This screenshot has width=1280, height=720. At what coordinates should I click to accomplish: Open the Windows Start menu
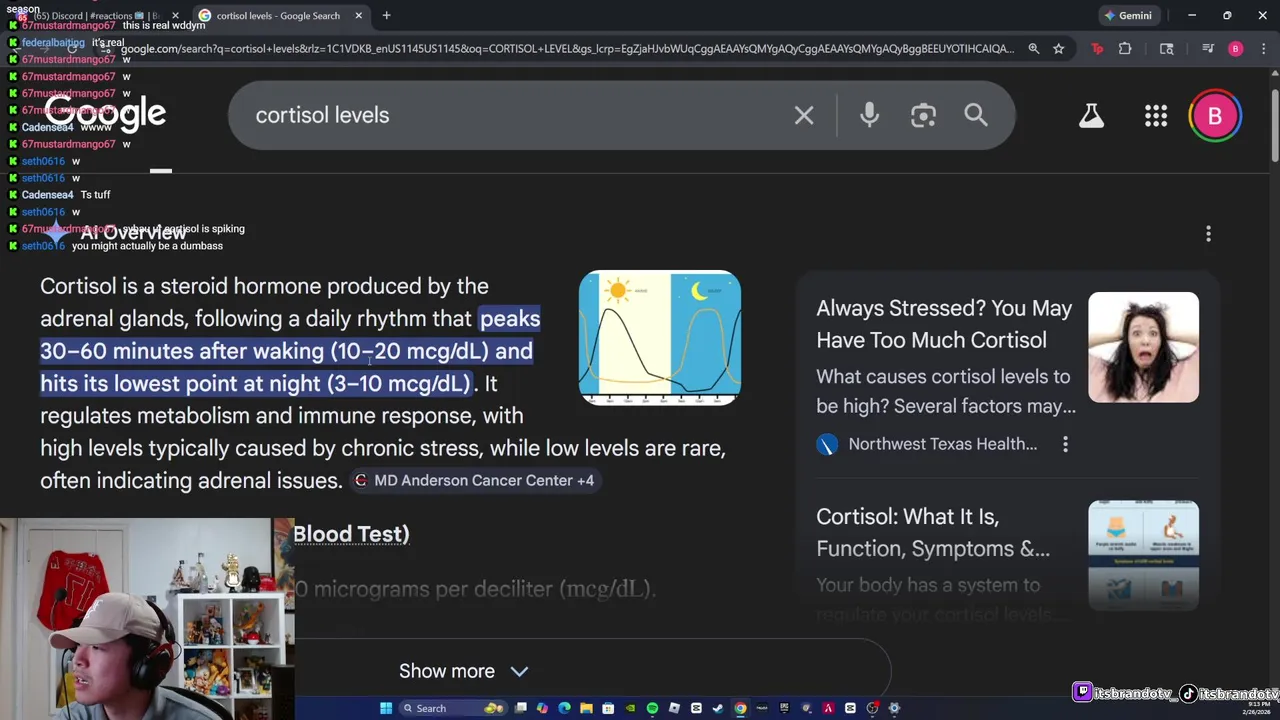coord(386,708)
